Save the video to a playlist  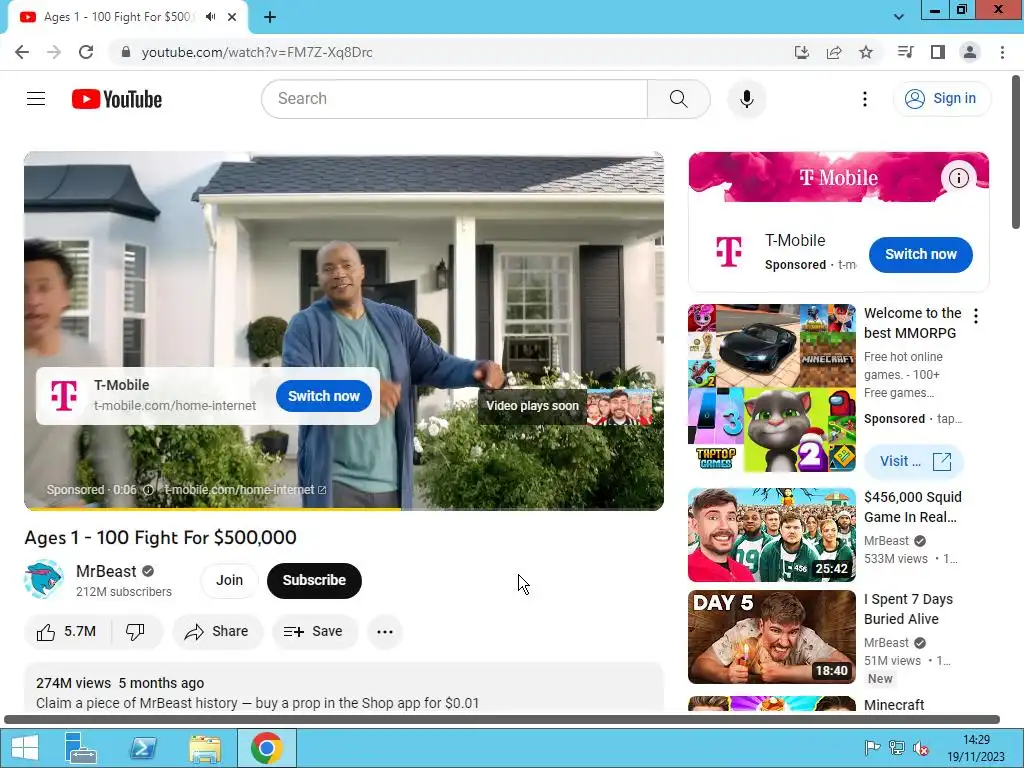315,632
